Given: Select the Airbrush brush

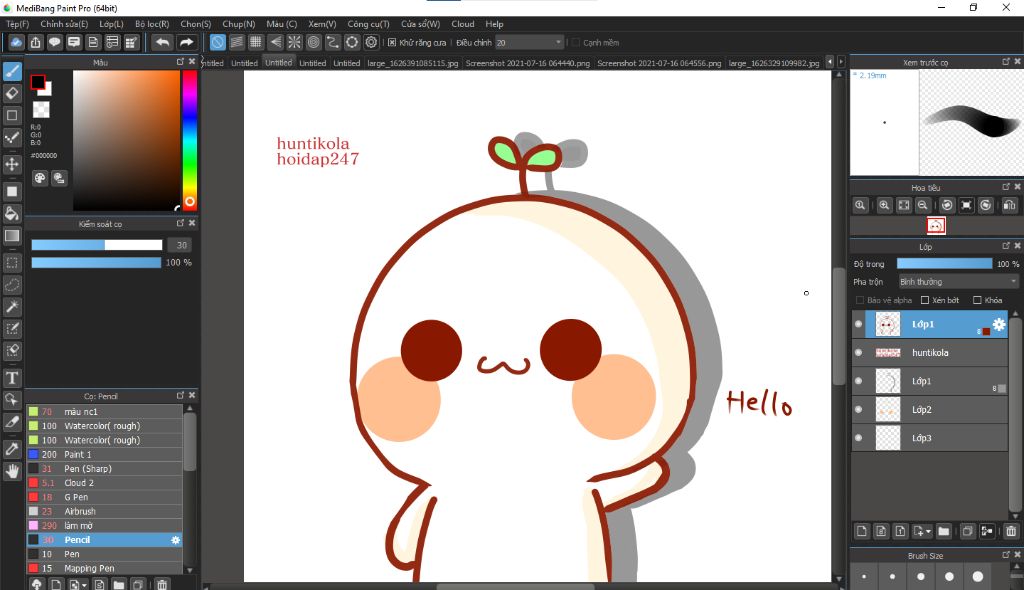Looking at the screenshot, I should coord(104,511).
